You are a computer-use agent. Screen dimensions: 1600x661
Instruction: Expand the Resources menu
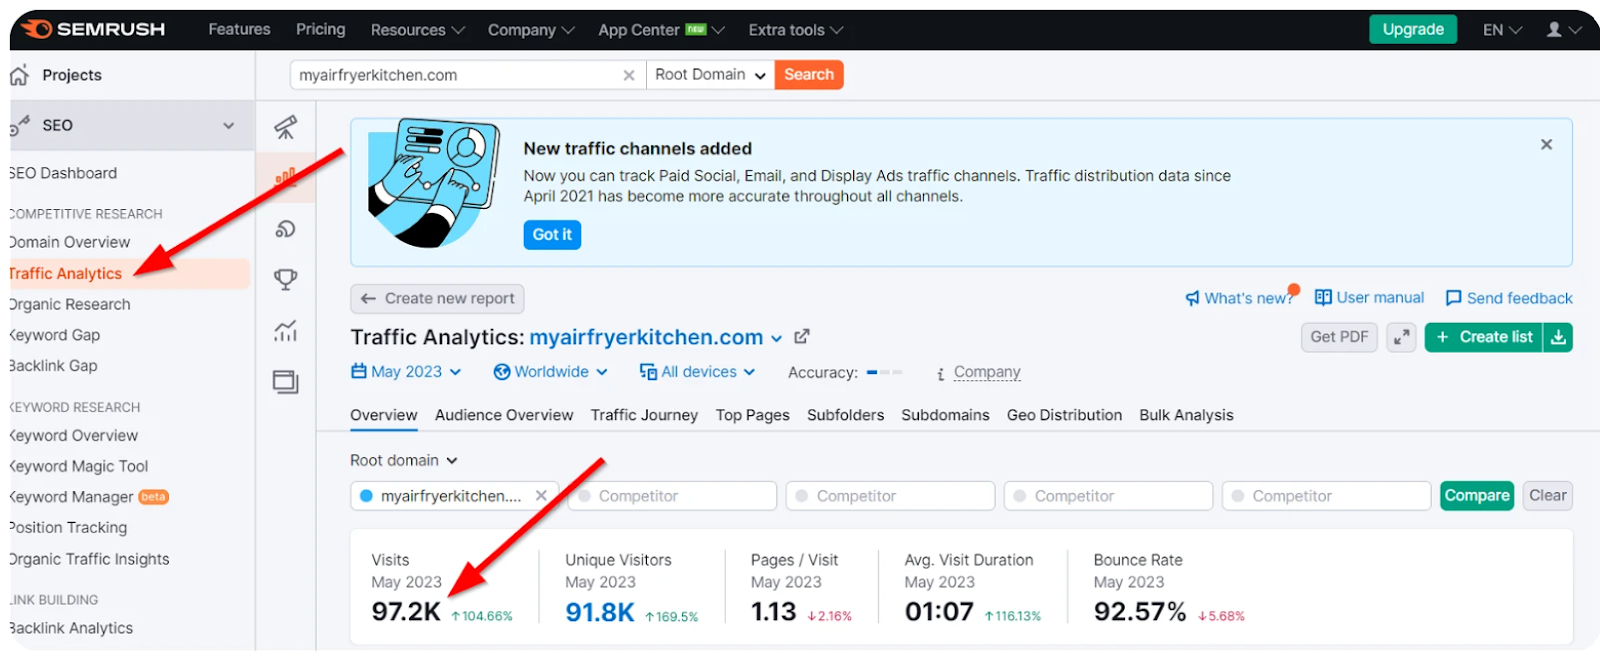pos(417,30)
